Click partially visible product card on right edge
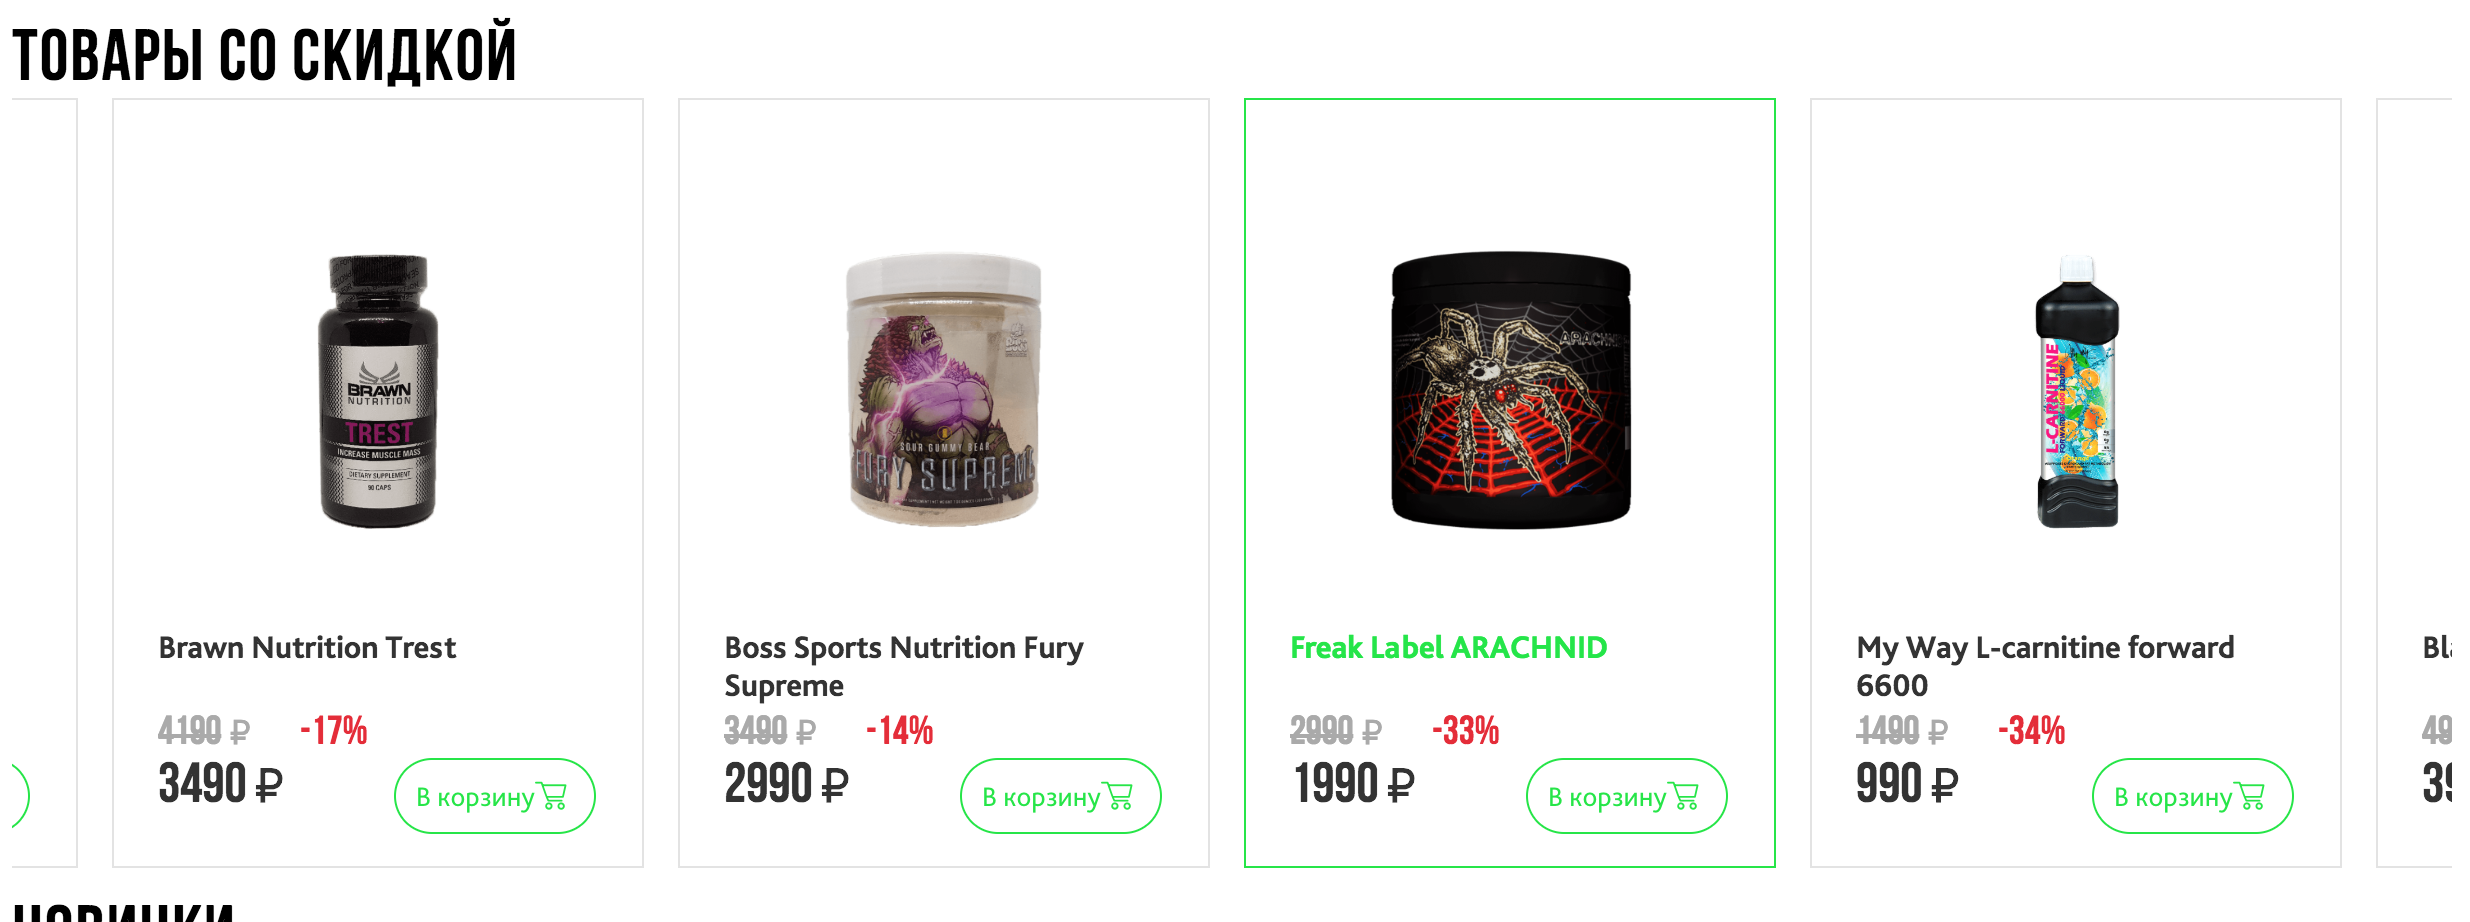This screenshot has height=922, width=2470. click(x=2420, y=480)
